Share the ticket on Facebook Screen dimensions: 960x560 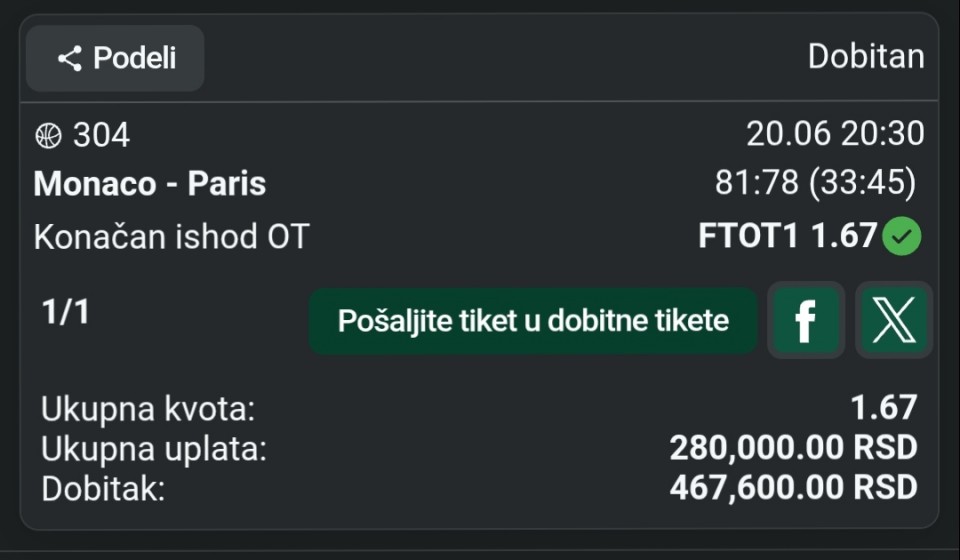806,320
